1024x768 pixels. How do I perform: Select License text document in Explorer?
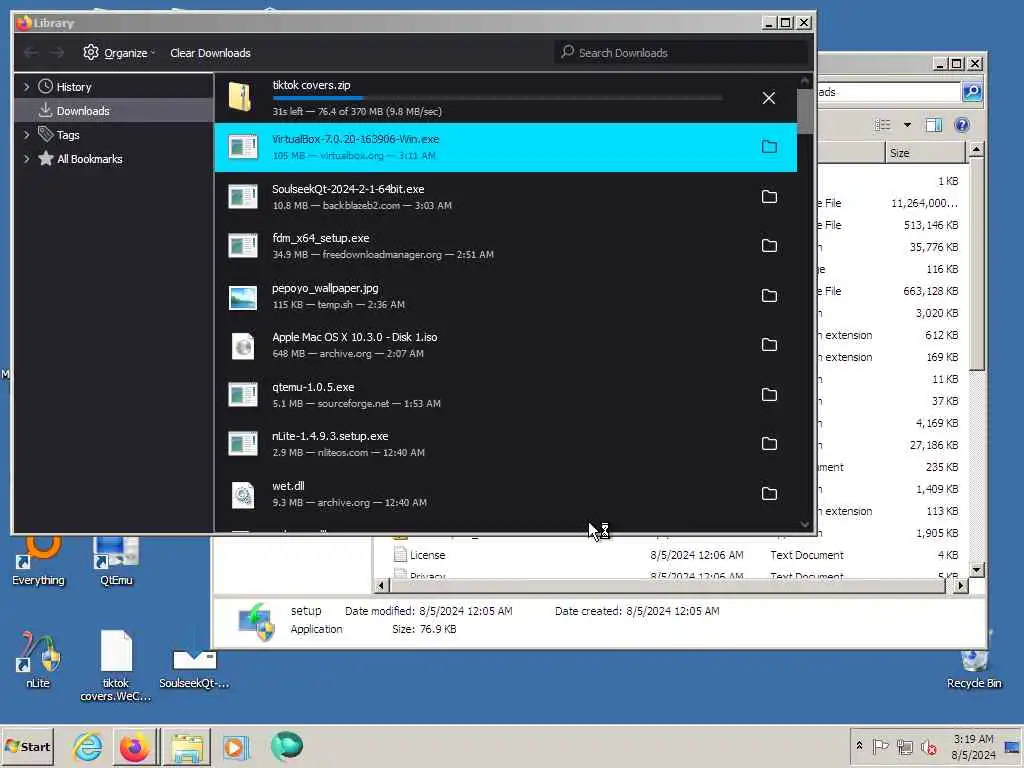coord(428,555)
